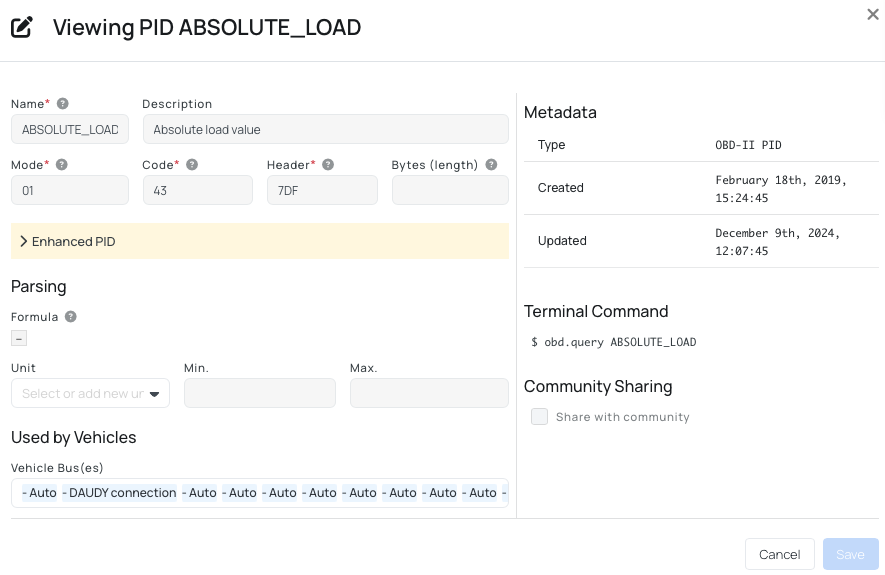Click the edit pencil icon beside the title
The height and width of the screenshot is (575, 885).
pyautogui.click(x=22, y=27)
